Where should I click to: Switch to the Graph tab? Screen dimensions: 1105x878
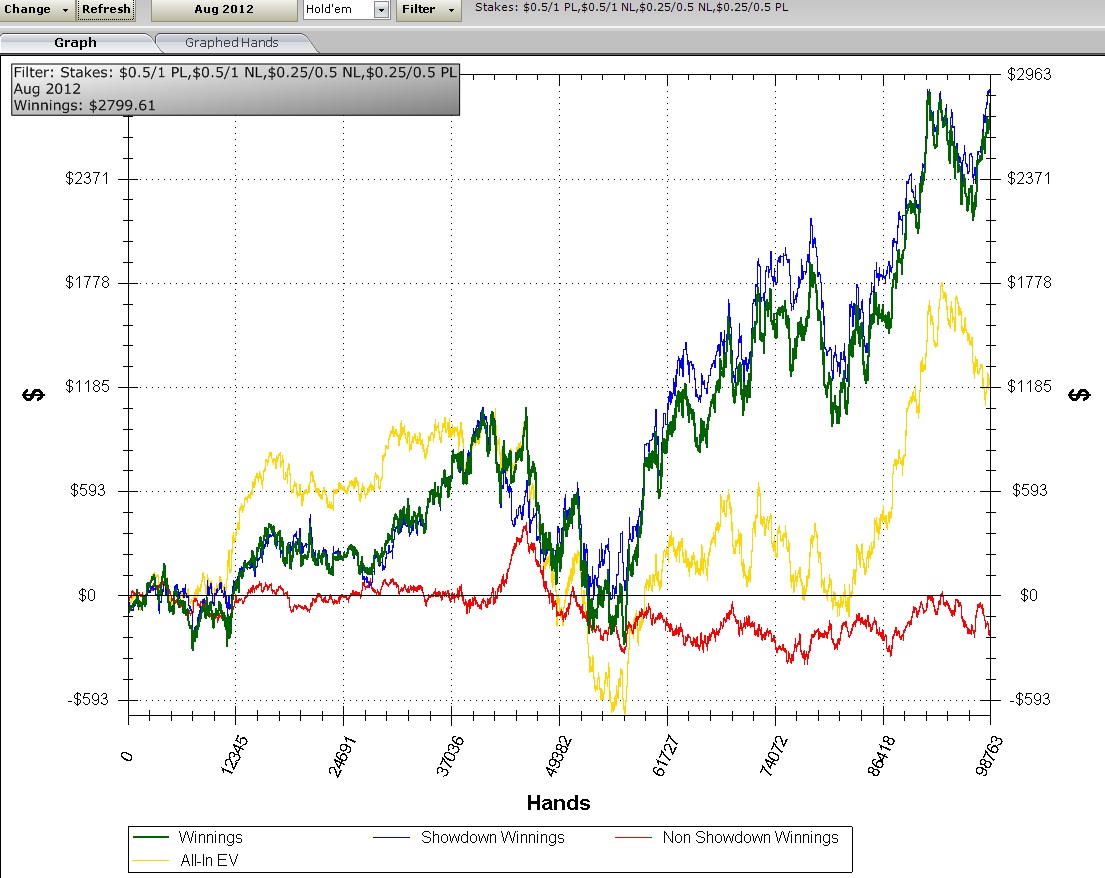click(76, 42)
